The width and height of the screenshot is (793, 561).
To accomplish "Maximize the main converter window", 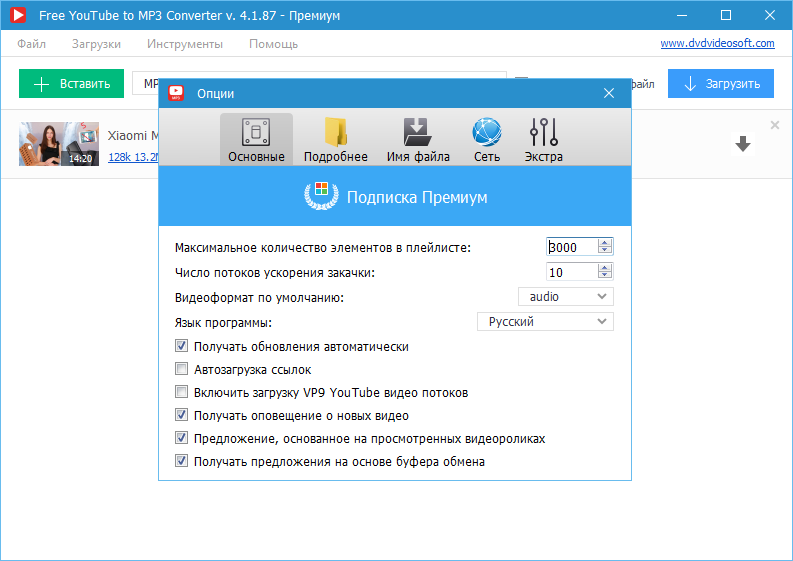I will [x=726, y=15].
